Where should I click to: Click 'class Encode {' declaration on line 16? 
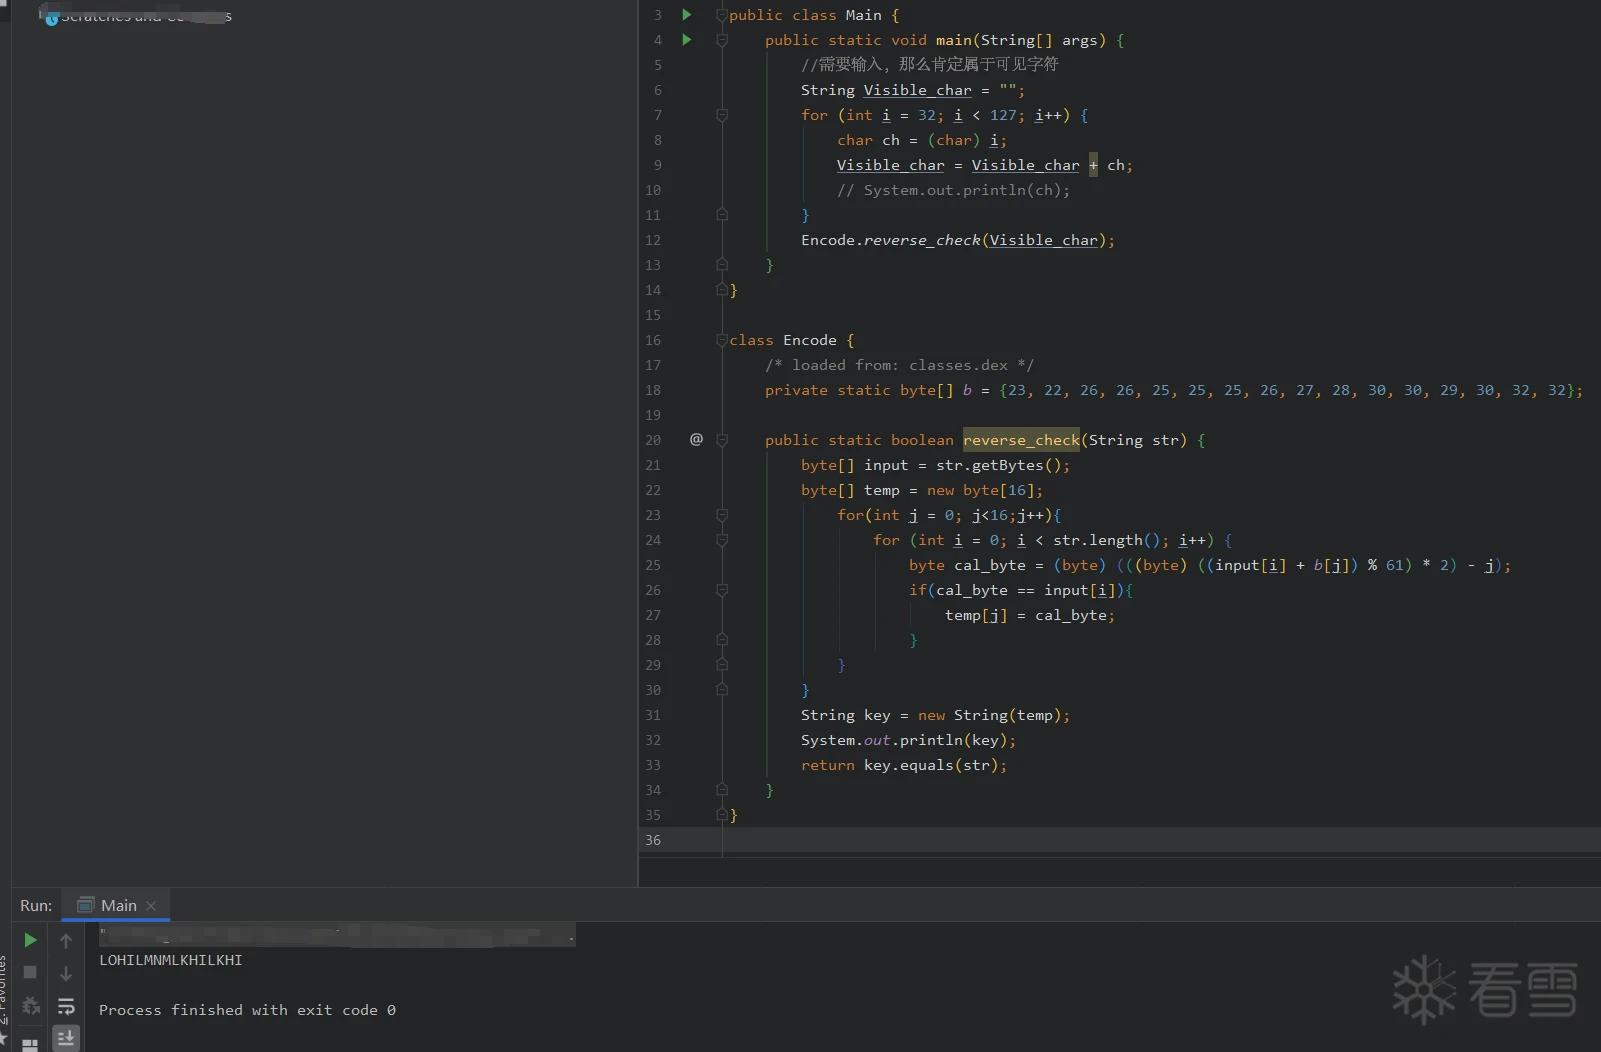point(792,340)
